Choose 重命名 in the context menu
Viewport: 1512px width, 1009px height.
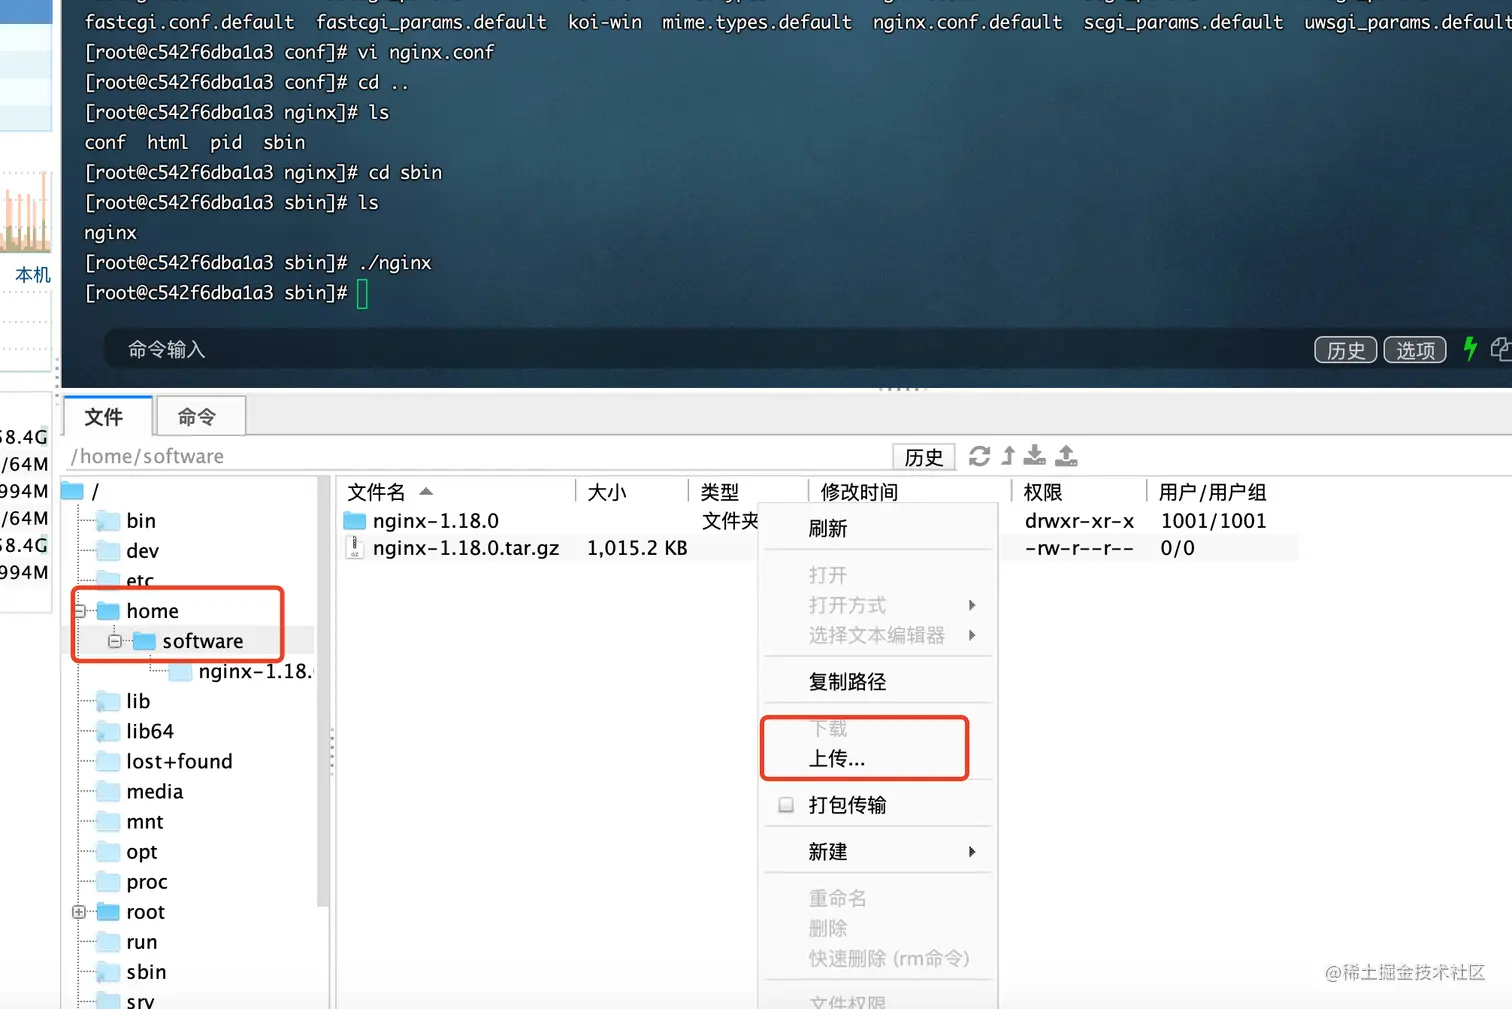pyautogui.click(x=838, y=898)
